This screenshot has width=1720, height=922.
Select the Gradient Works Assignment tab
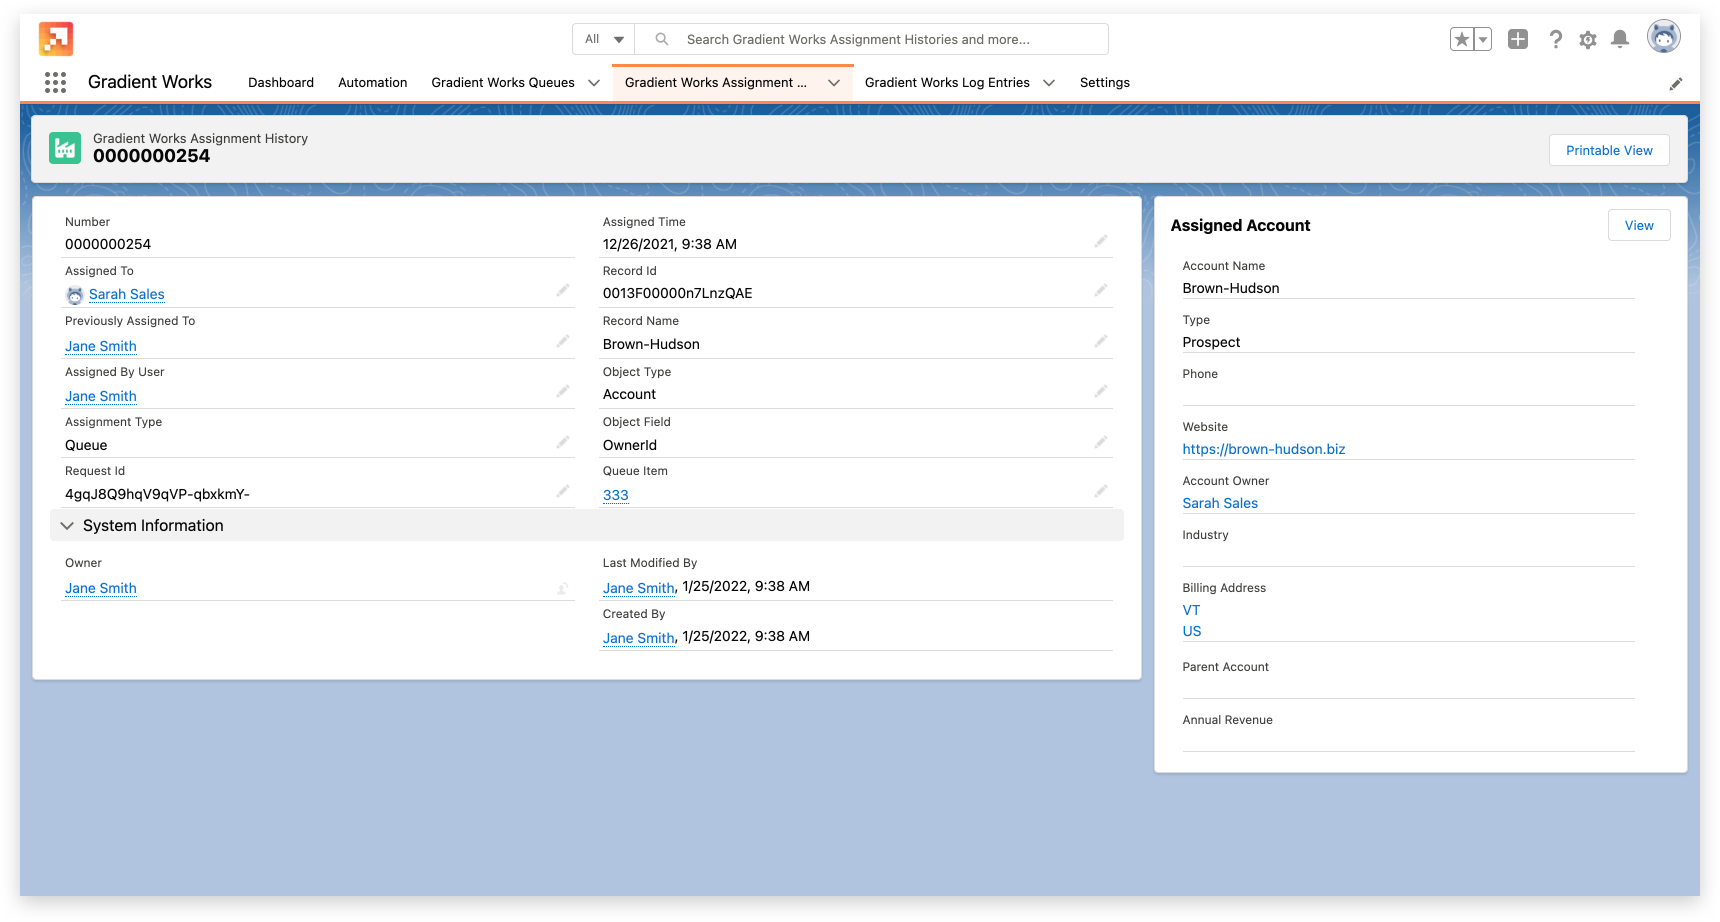tap(716, 83)
